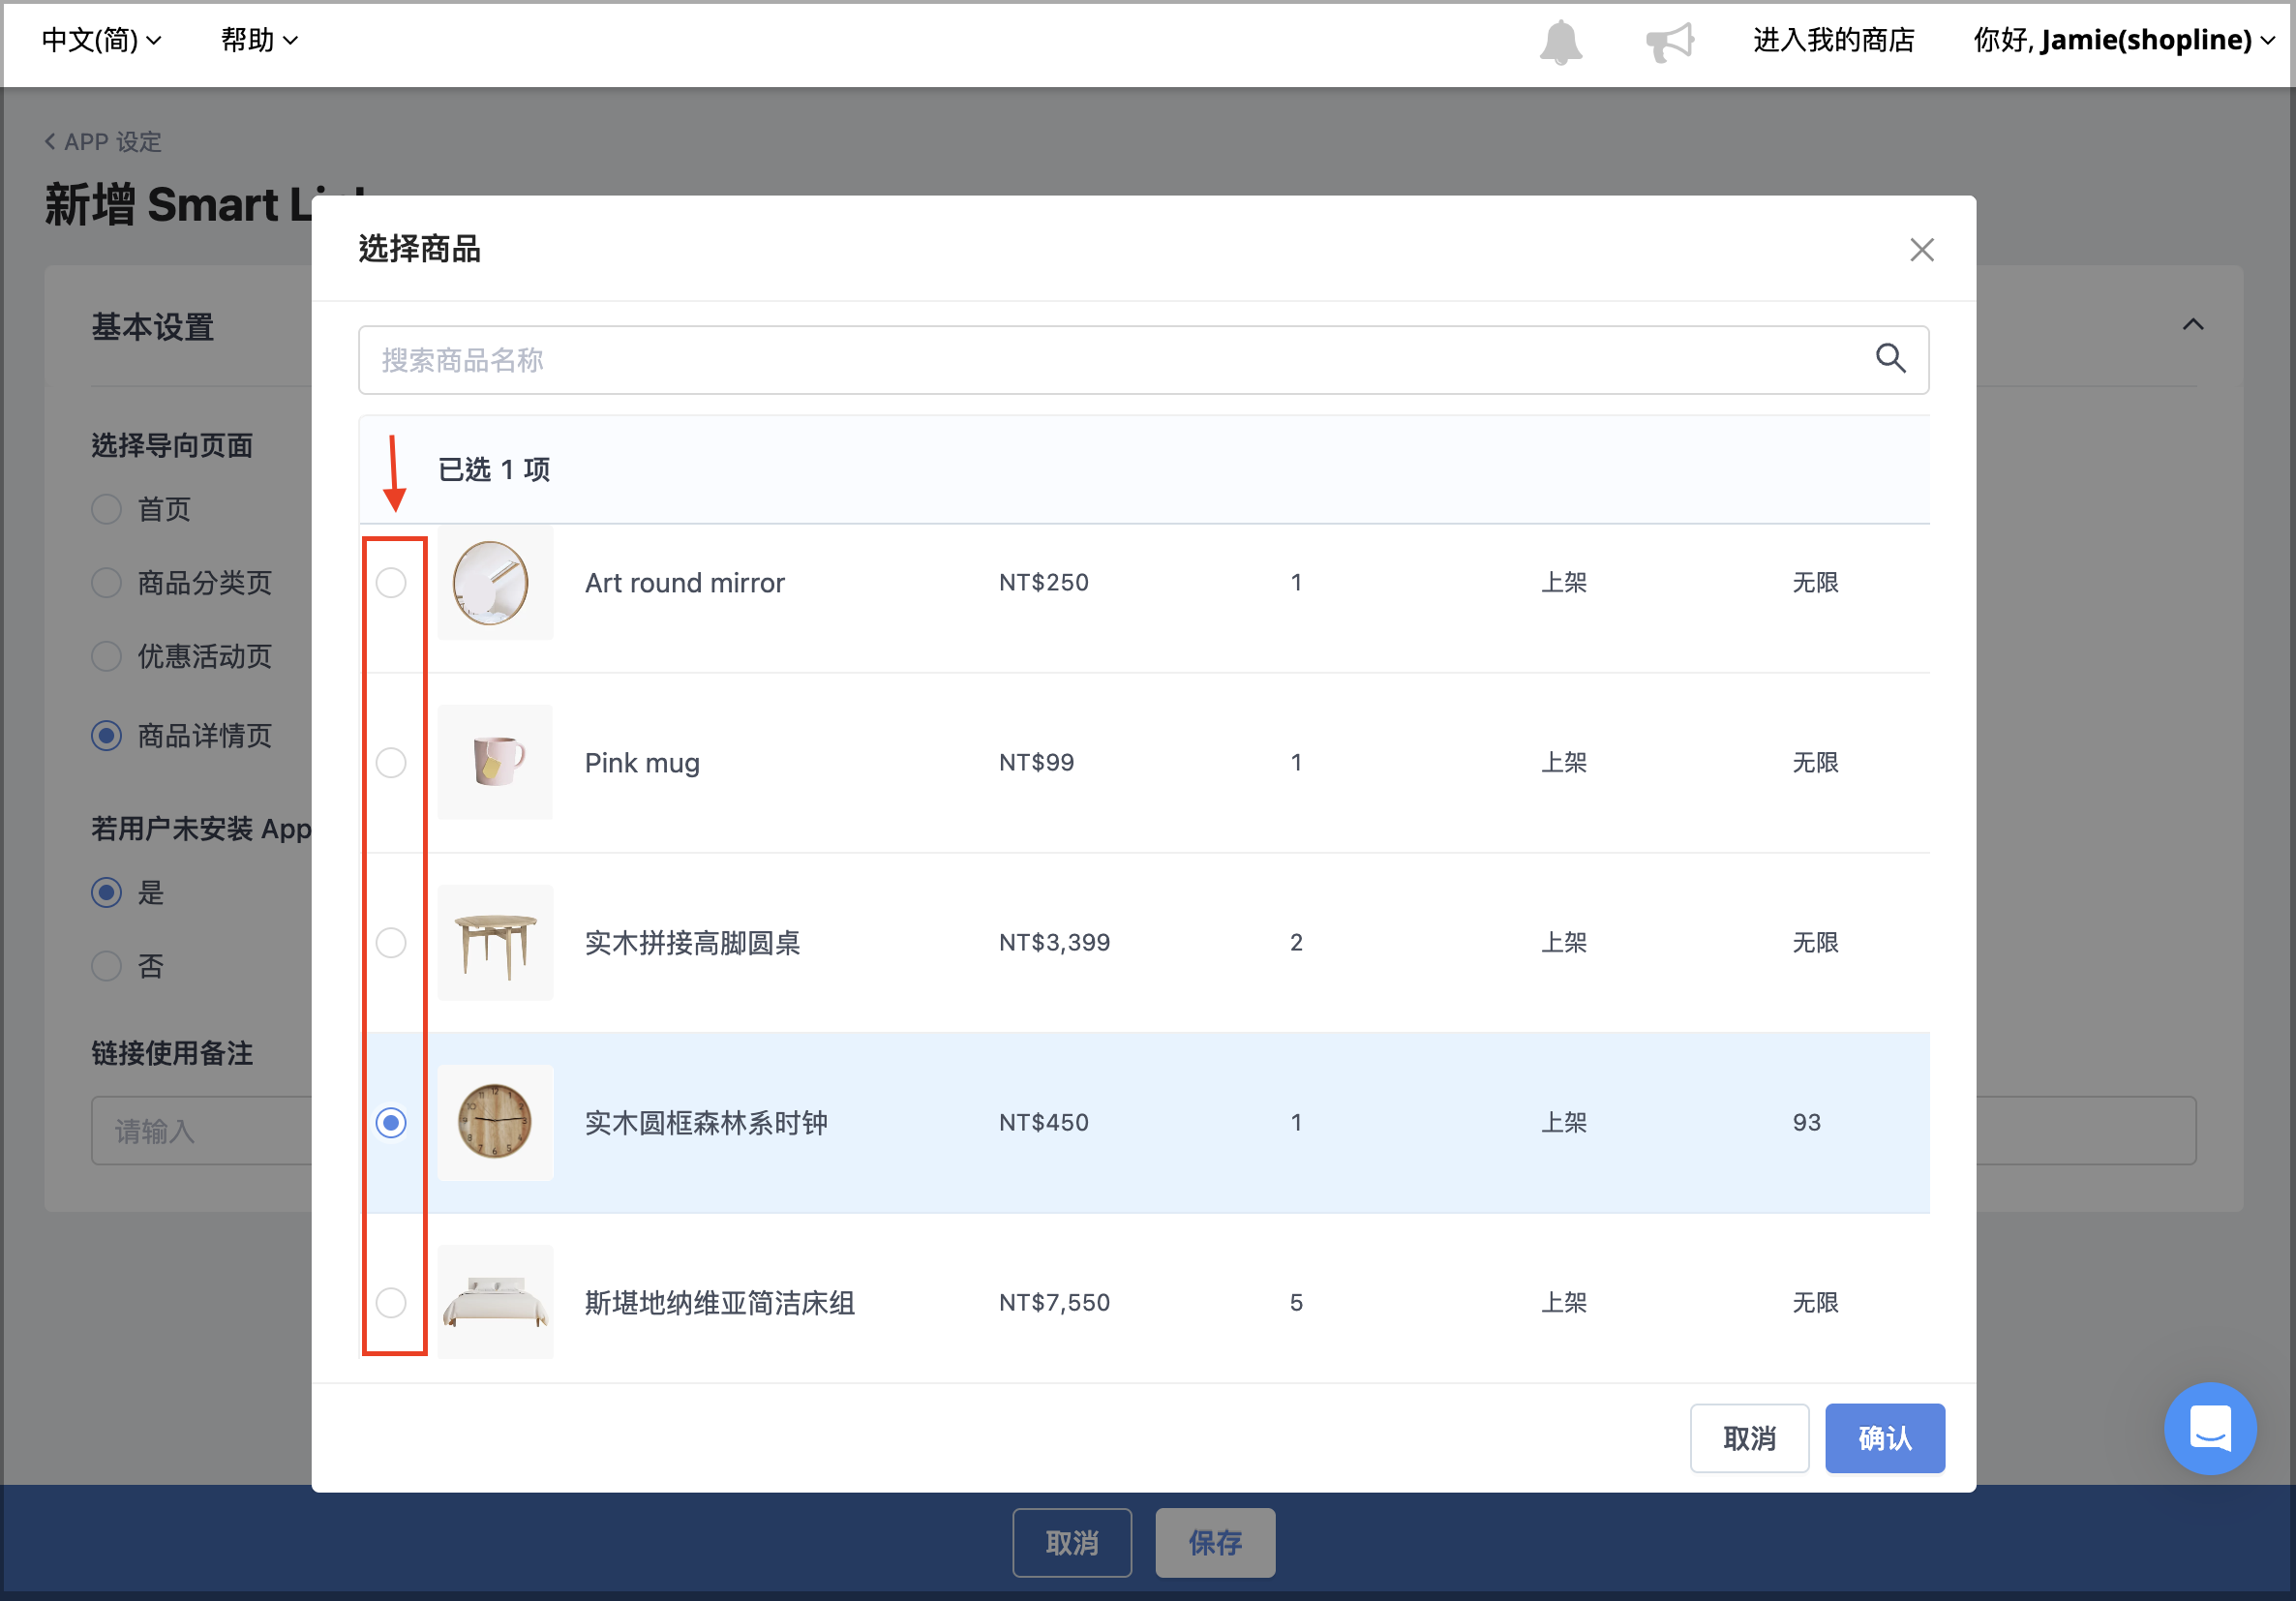Select the 斯堪地纳维亚简洁床组 radio button
Image resolution: width=2296 pixels, height=1601 pixels.
[391, 1302]
